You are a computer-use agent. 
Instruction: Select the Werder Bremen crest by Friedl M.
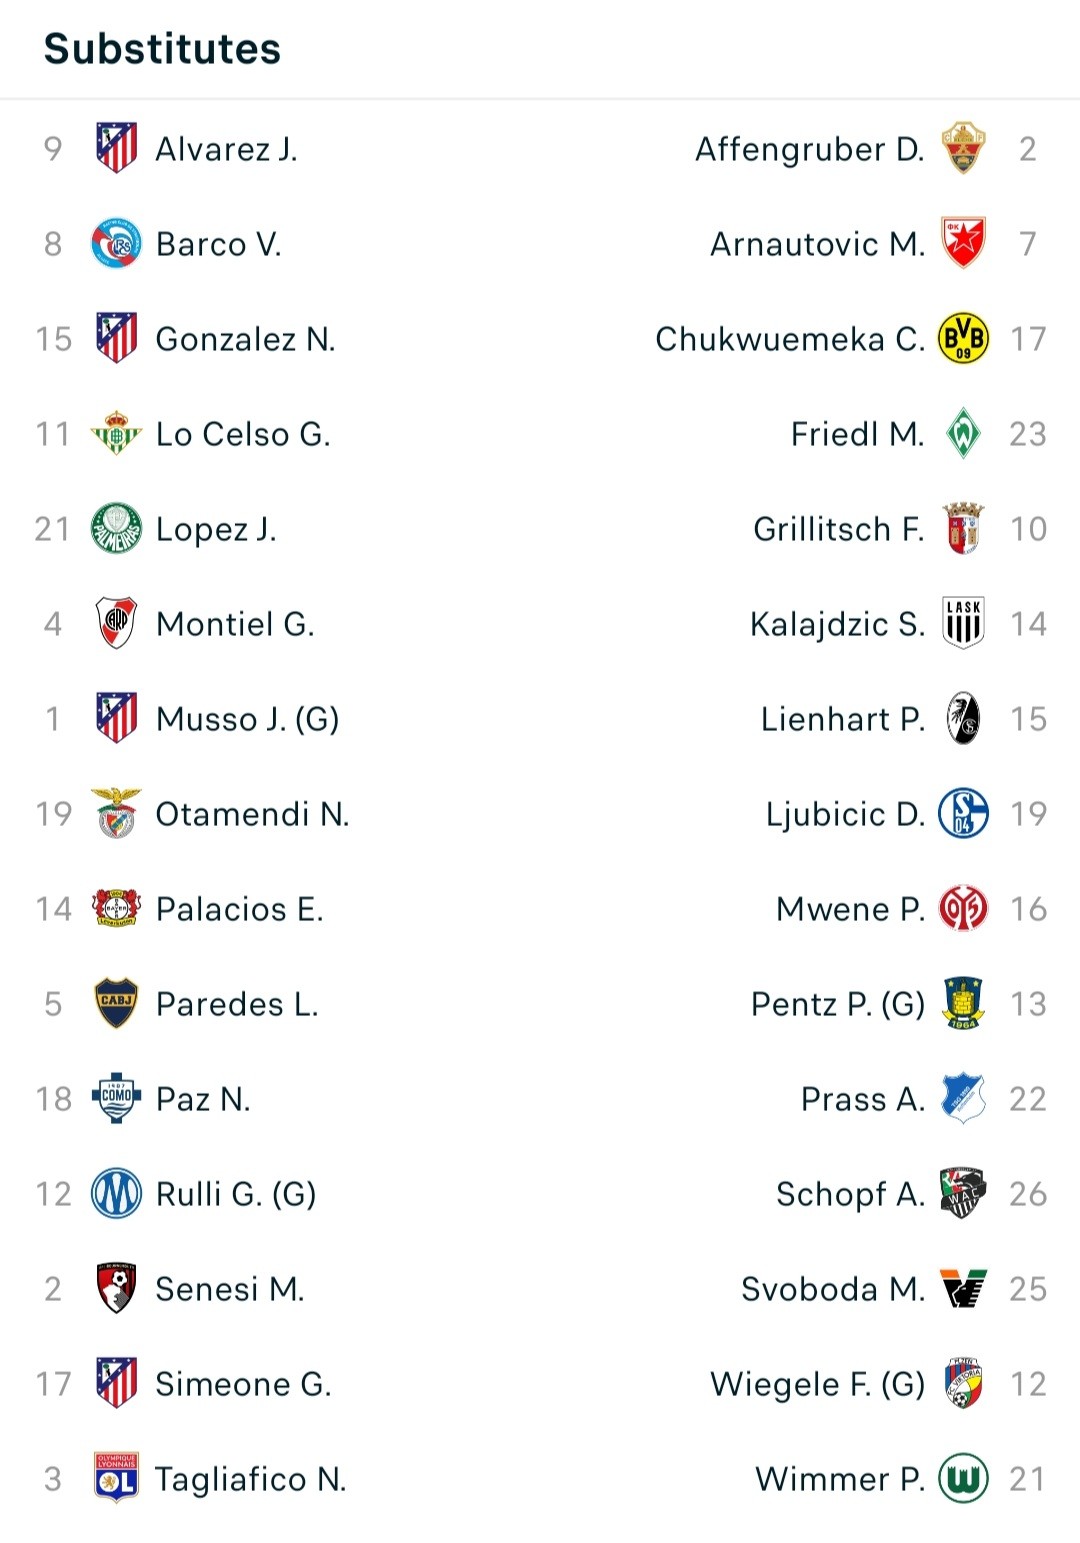(x=963, y=433)
